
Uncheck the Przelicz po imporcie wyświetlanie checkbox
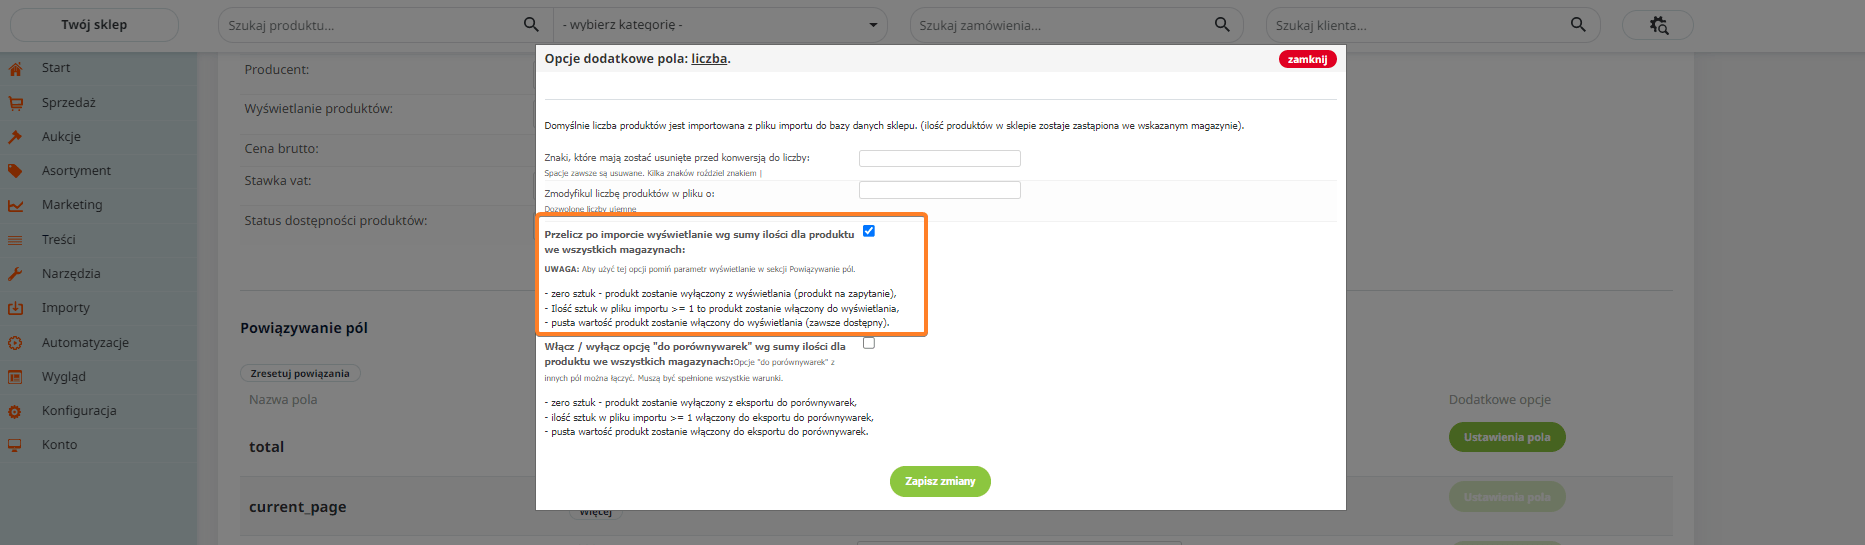click(869, 231)
